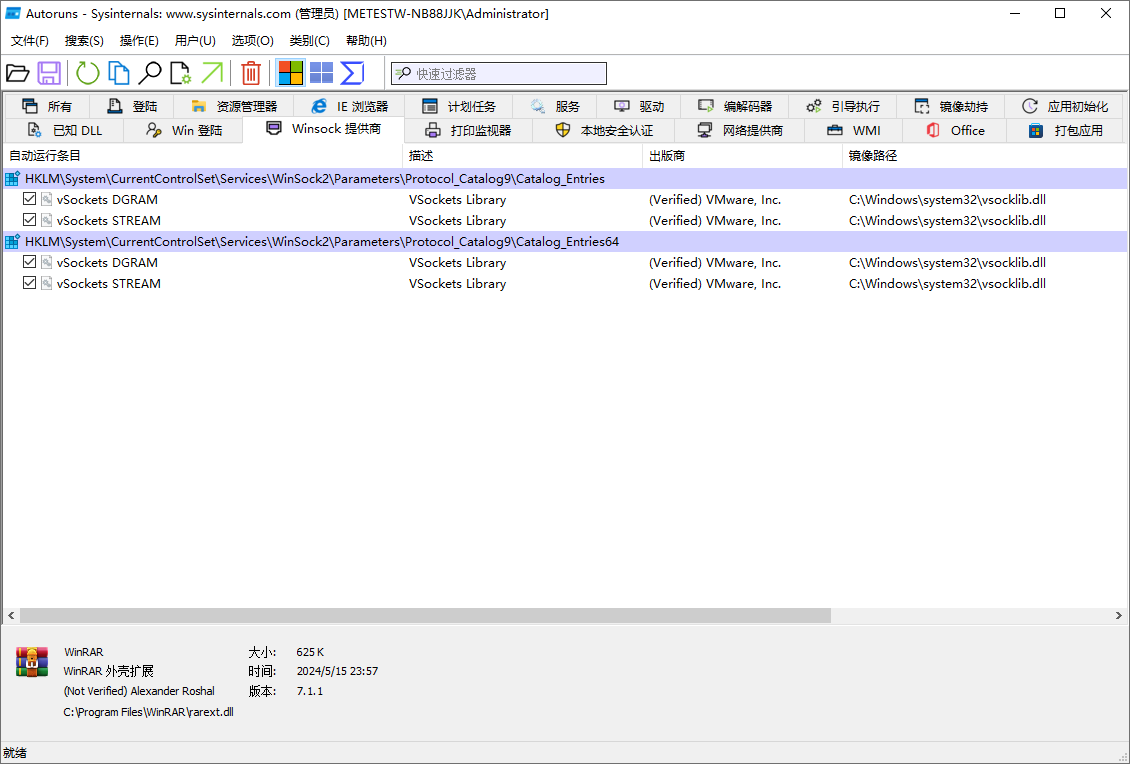
Task: Click the version value 7.1.1
Action: (310, 691)
